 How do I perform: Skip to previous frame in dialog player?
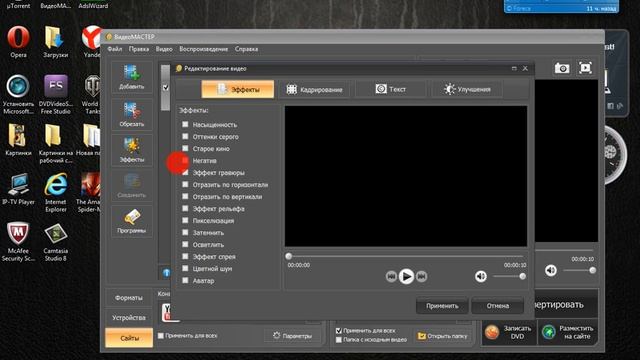391,276
